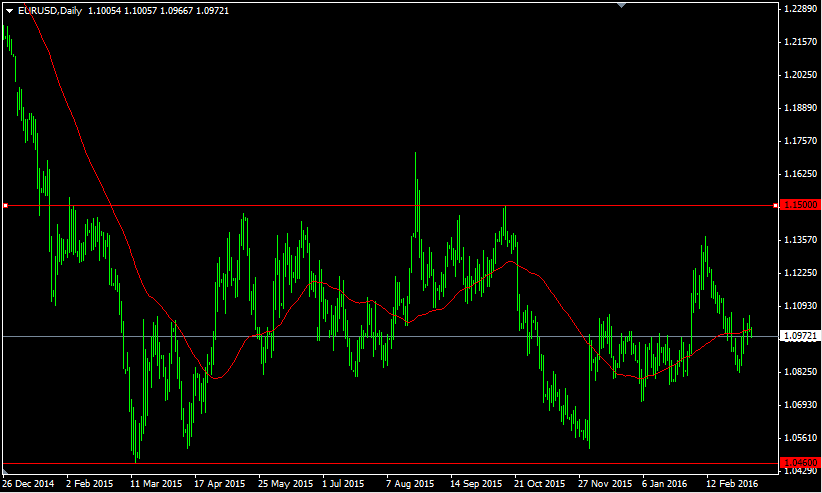Viewport: 822px width, 493px height.
Task: Click the 6 Jan 2016 date label
Action: (665, 484)
